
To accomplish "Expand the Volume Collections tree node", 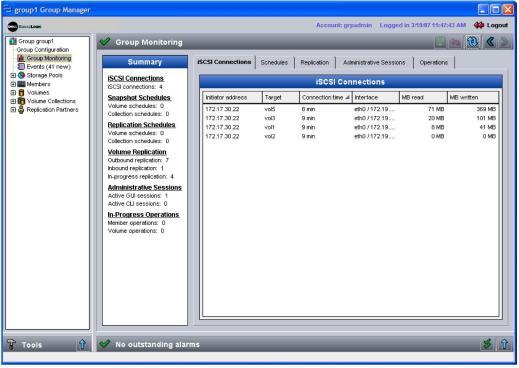I will pyautogui.click(x=13, y=101).
